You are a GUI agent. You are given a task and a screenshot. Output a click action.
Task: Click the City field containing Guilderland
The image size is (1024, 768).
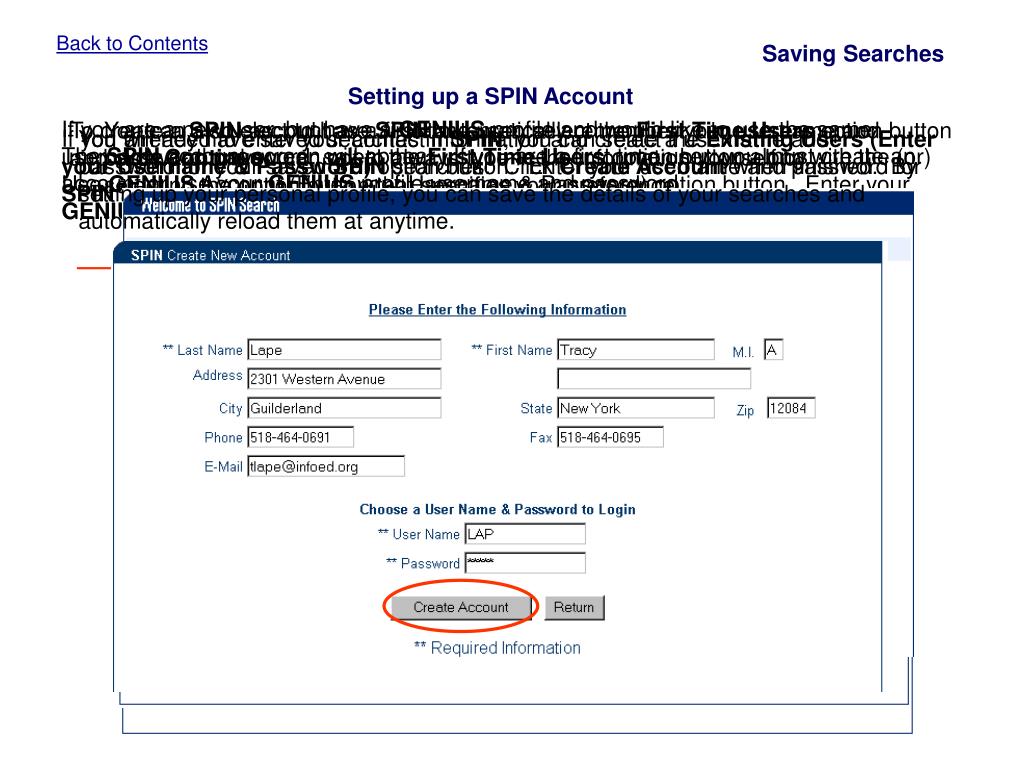[x=344, y=408]
